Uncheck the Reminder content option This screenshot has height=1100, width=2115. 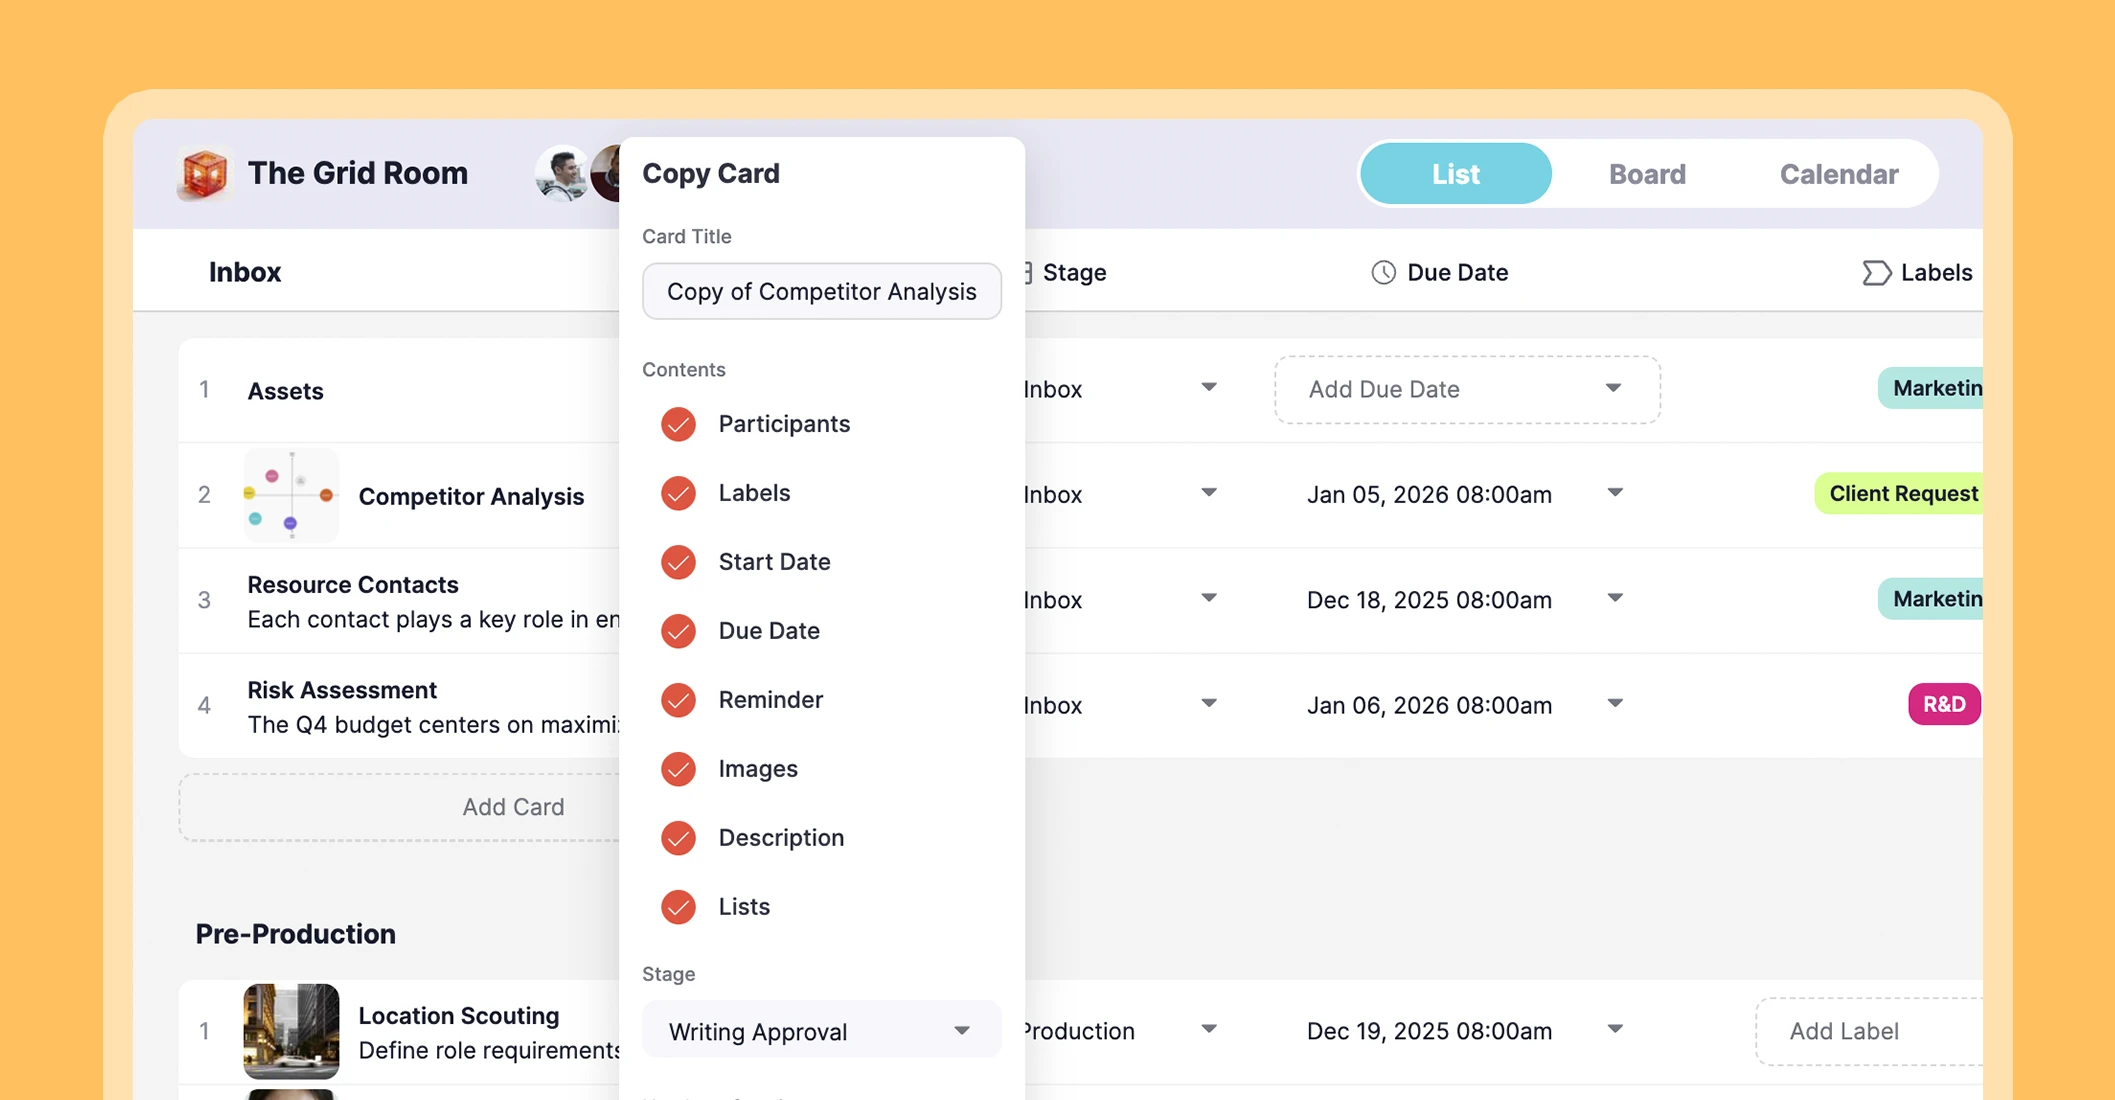click(678, 700)
